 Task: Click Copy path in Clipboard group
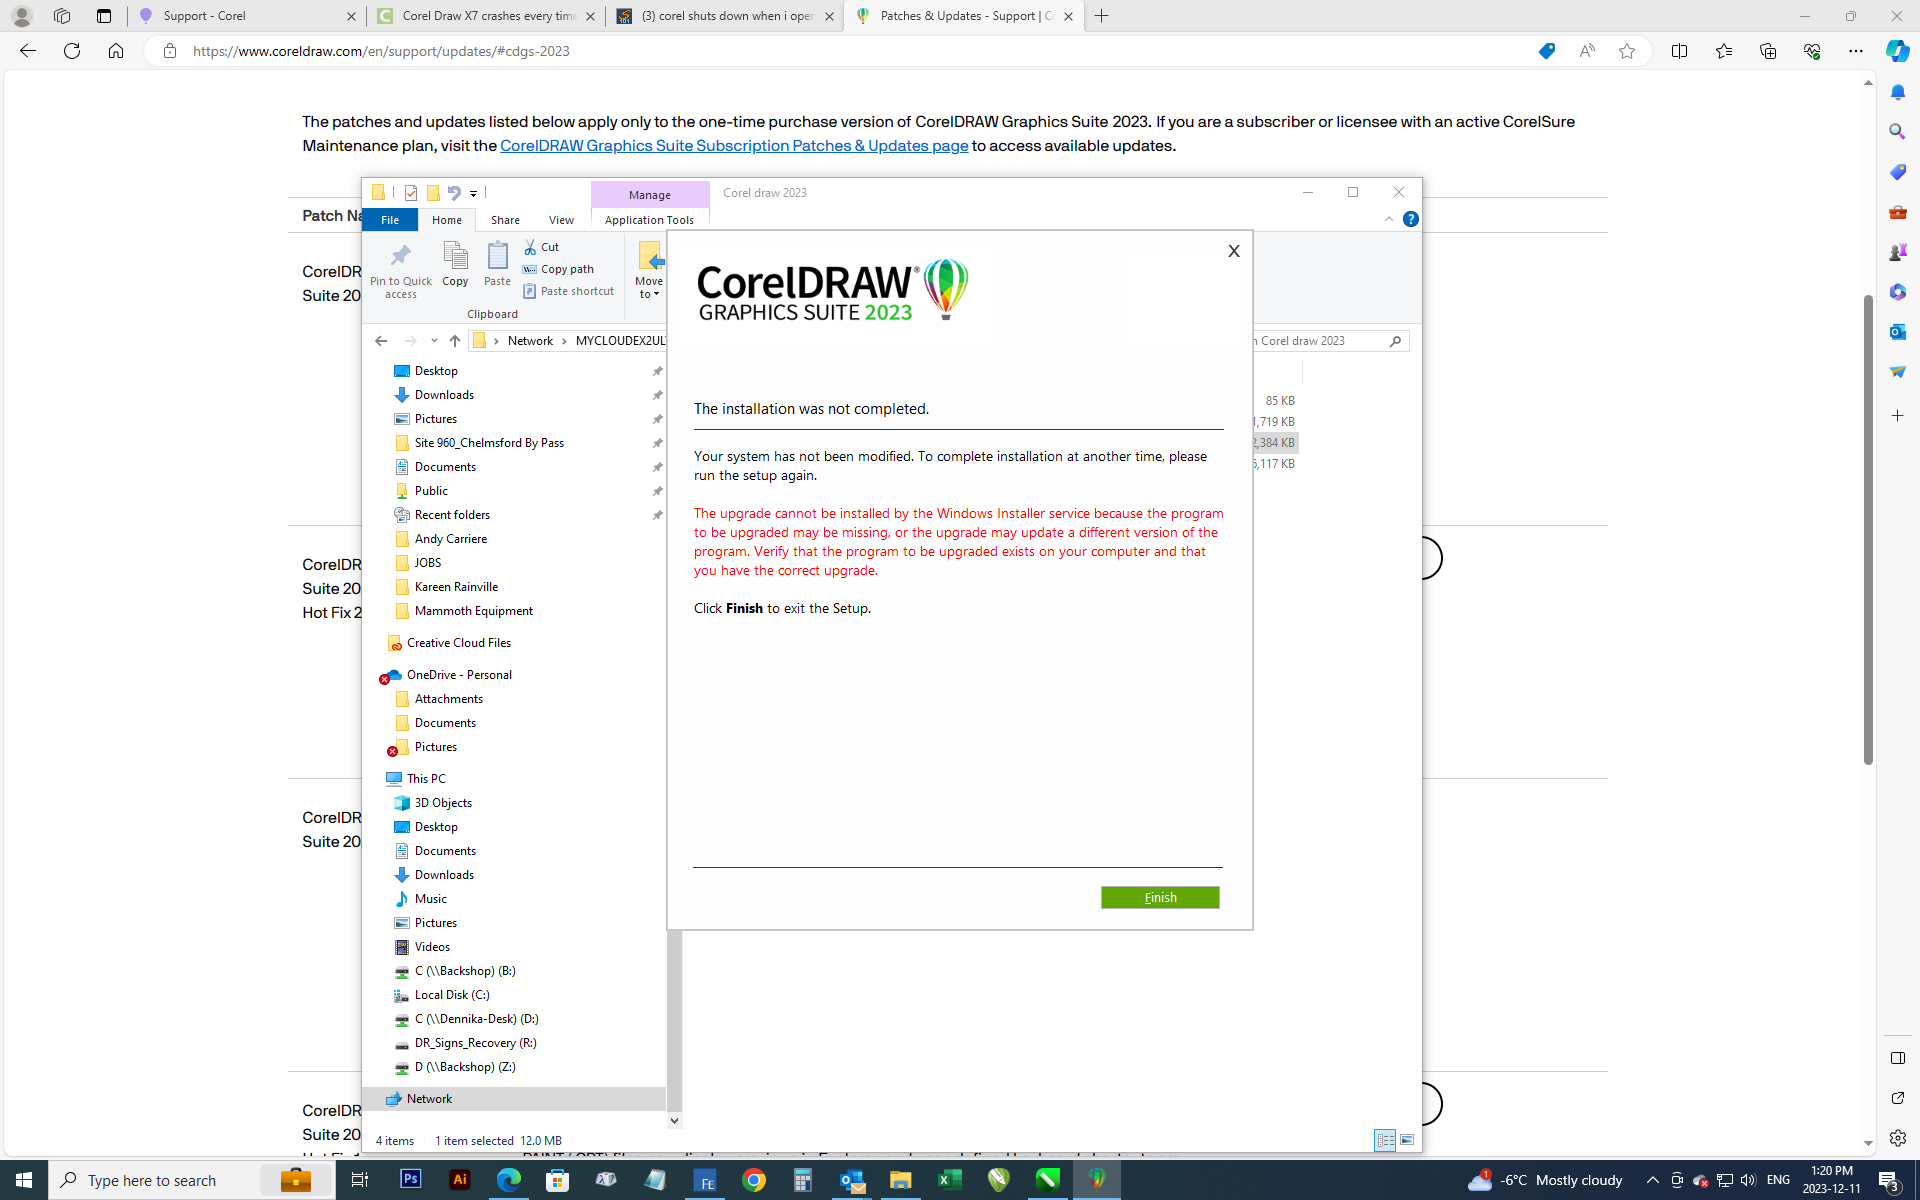pos(558,269)
